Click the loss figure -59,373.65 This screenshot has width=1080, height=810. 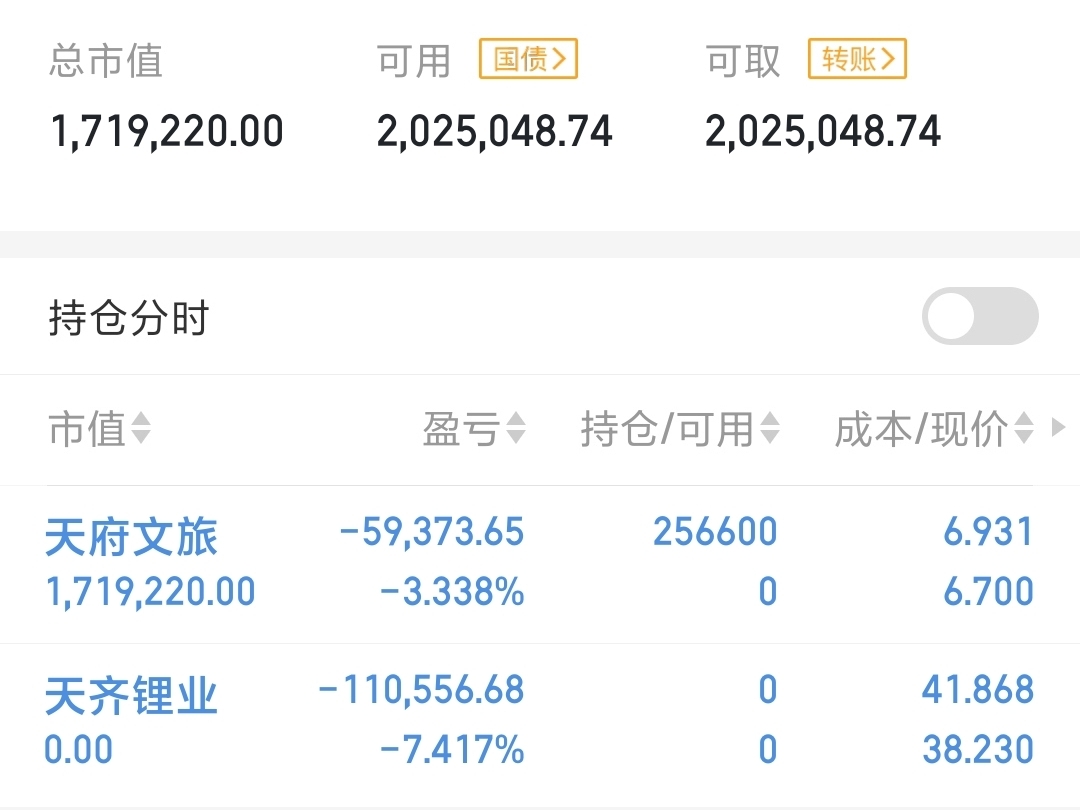point(432,532)
